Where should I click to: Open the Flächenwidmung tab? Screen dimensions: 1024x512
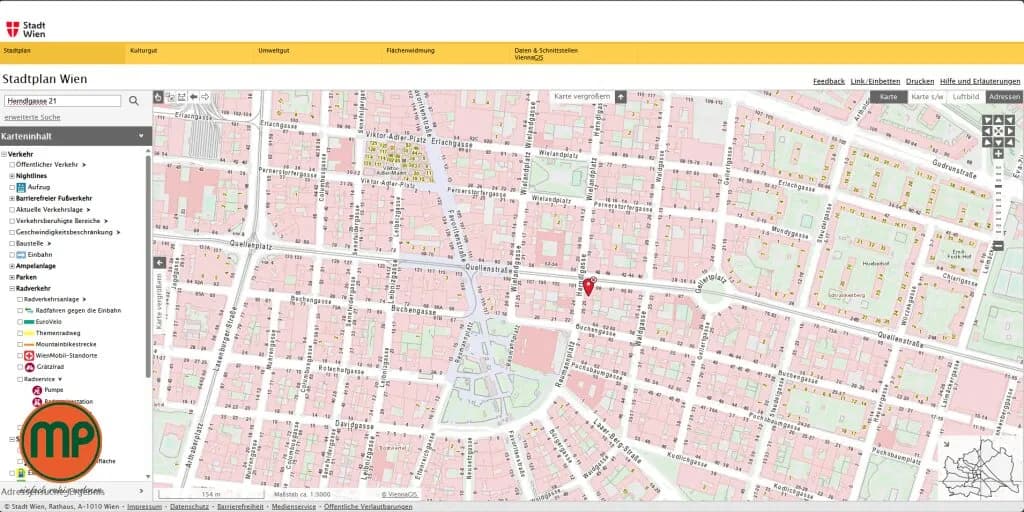[410, 50]
